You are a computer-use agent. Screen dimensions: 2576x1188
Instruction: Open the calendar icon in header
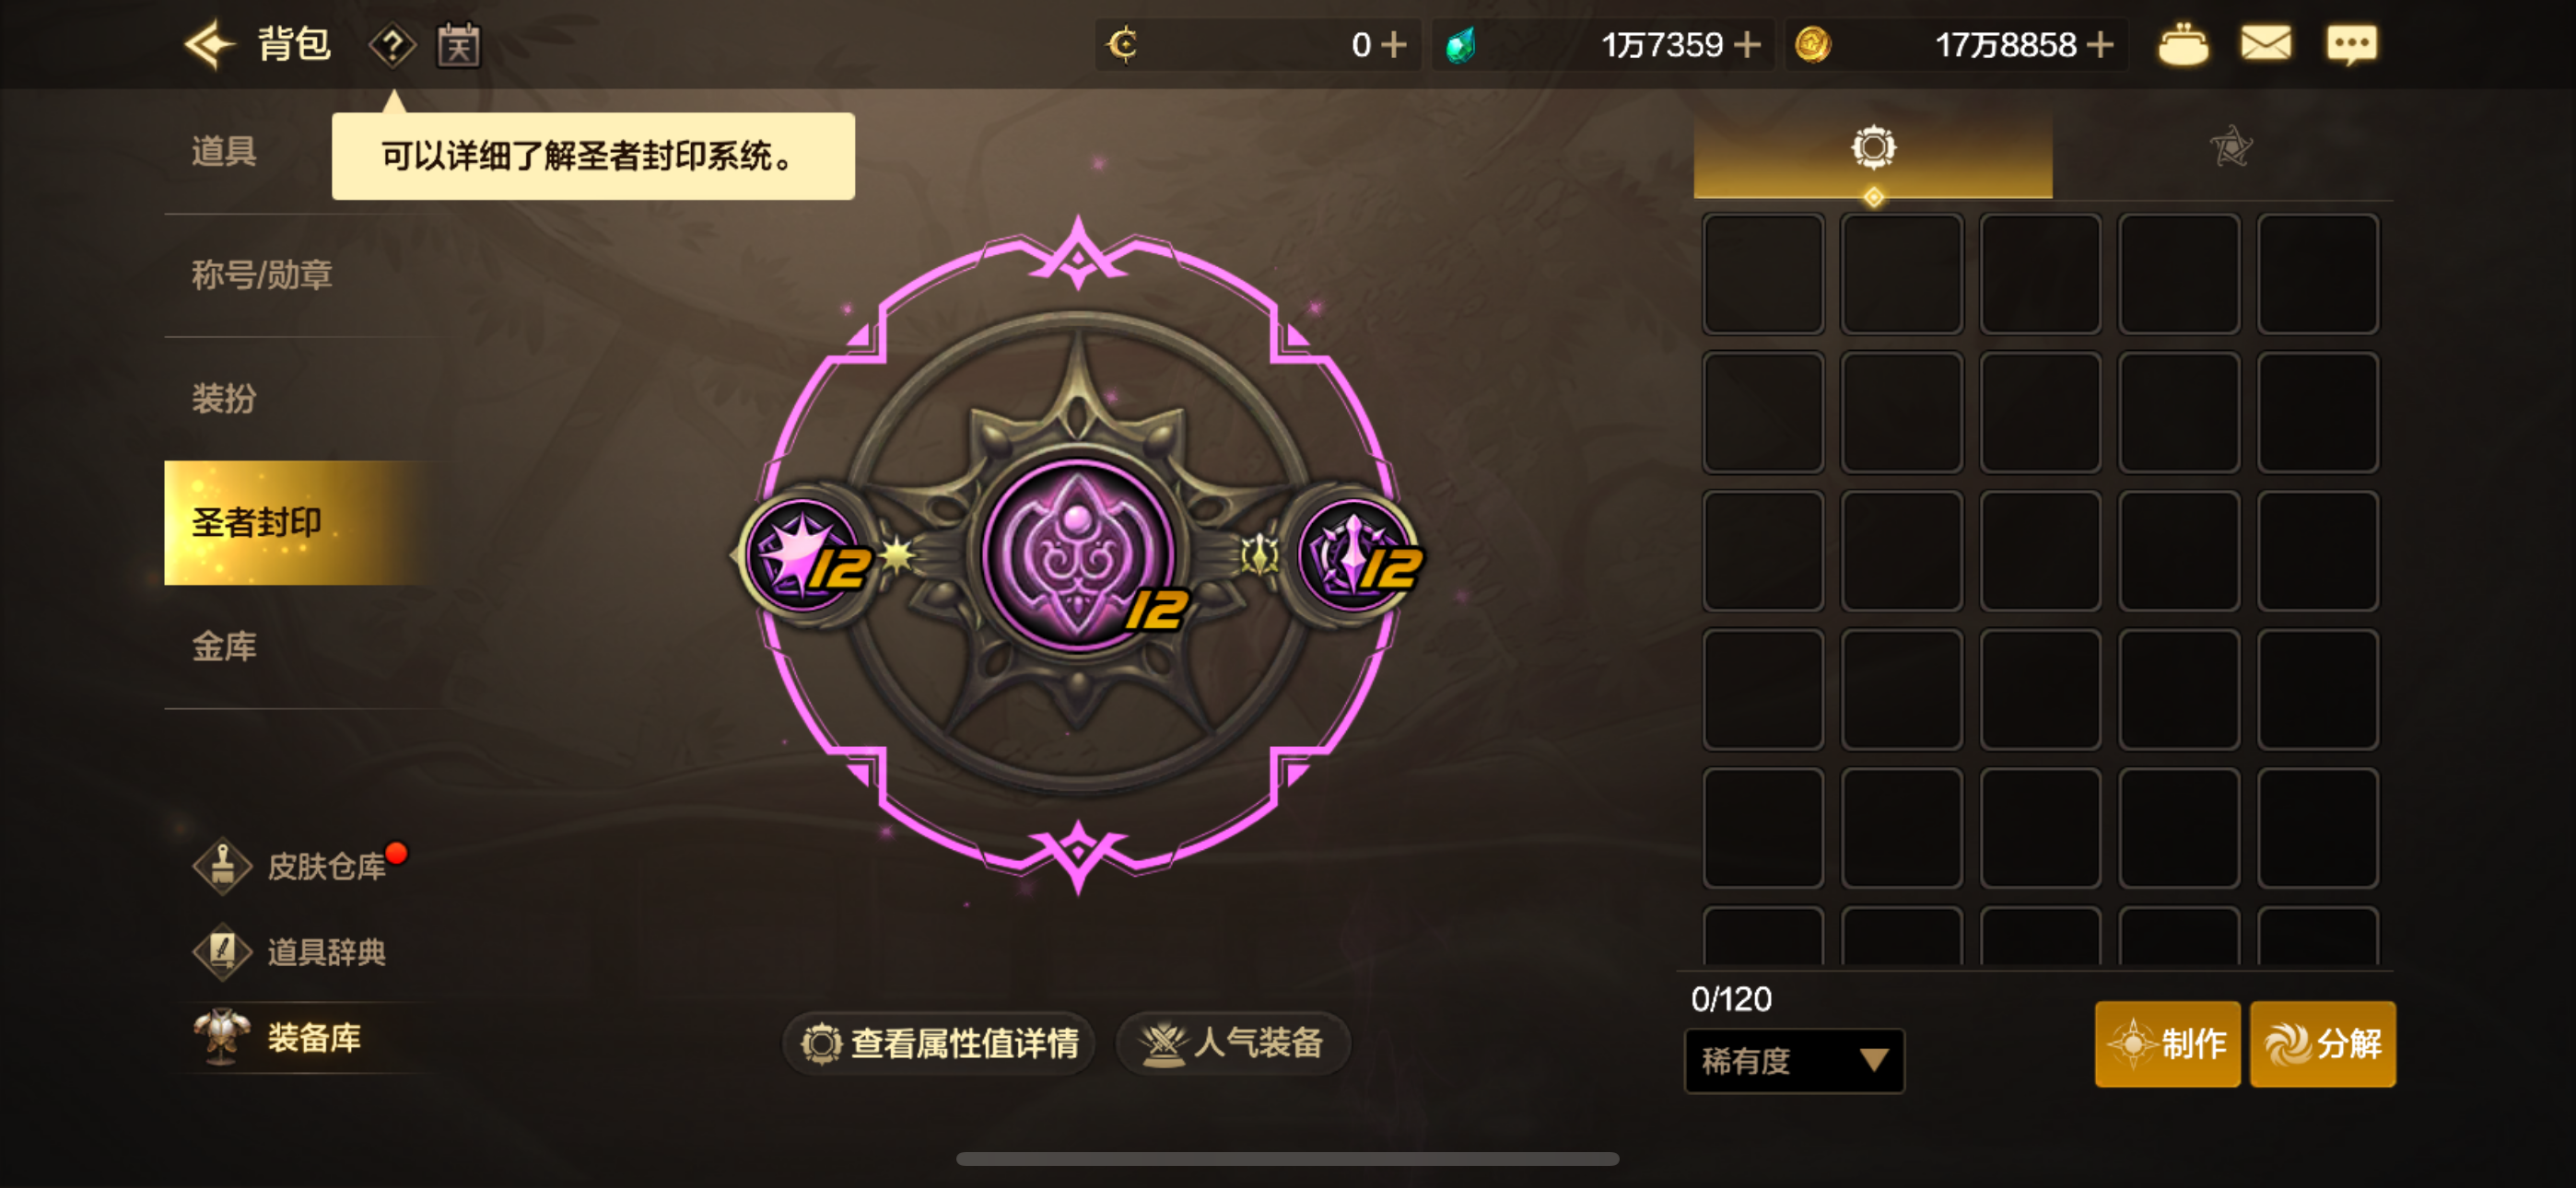click(459, 45)
